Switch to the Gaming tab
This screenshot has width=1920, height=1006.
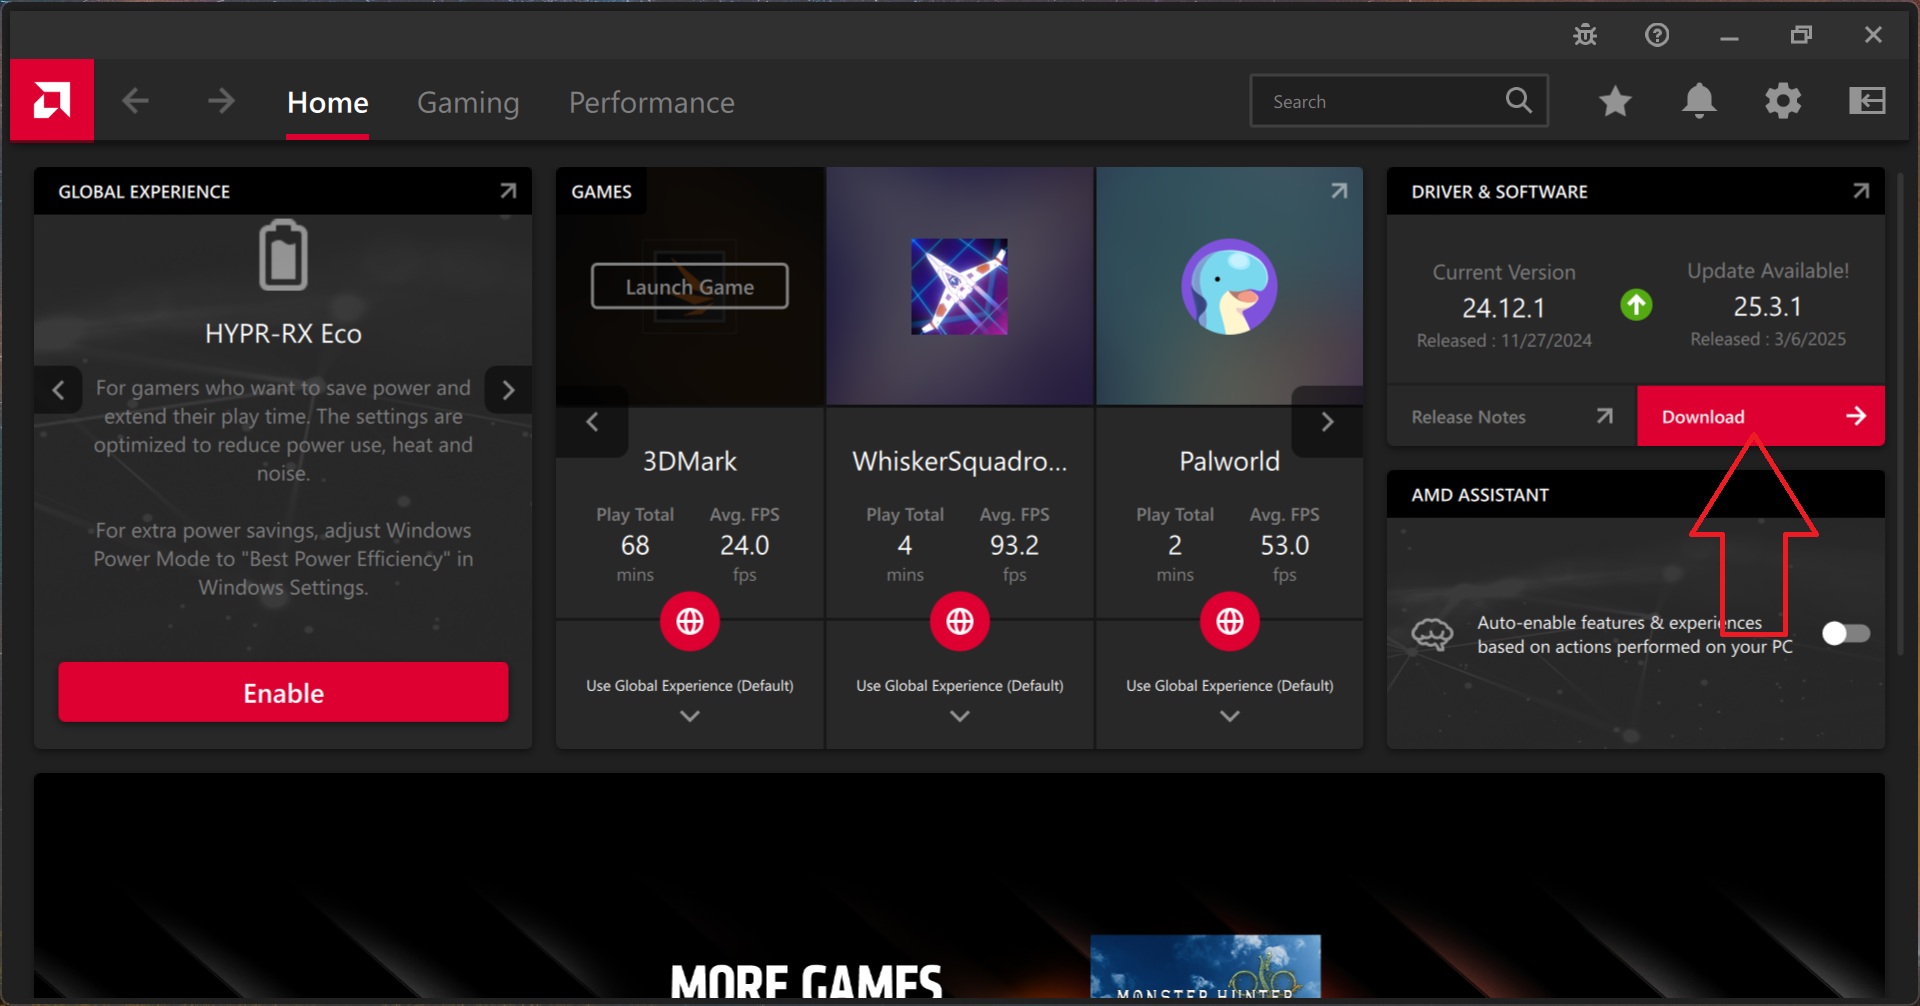[468, 102]
